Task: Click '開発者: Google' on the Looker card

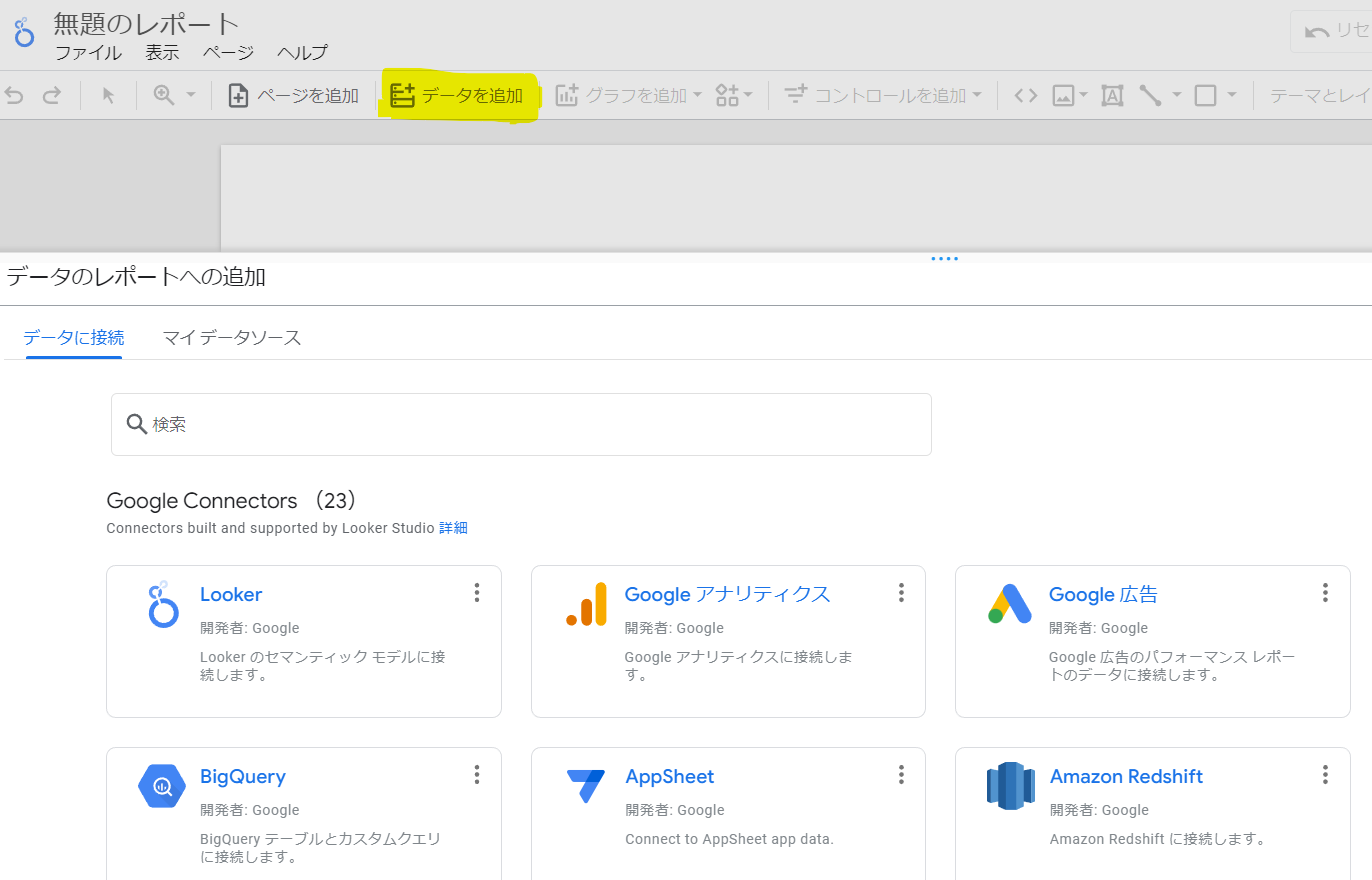Action: 250,628
